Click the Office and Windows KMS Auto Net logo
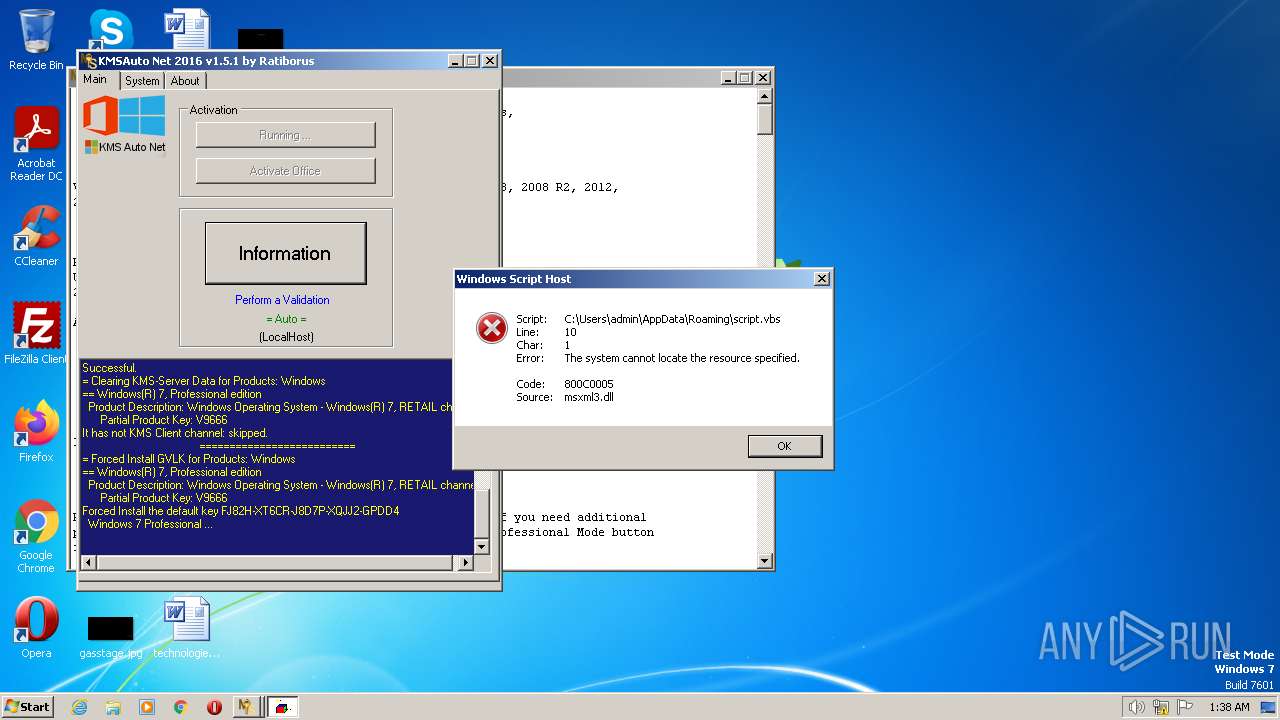Image resolution: width=1280 pixels, height=720 pixels. point(124,124)
